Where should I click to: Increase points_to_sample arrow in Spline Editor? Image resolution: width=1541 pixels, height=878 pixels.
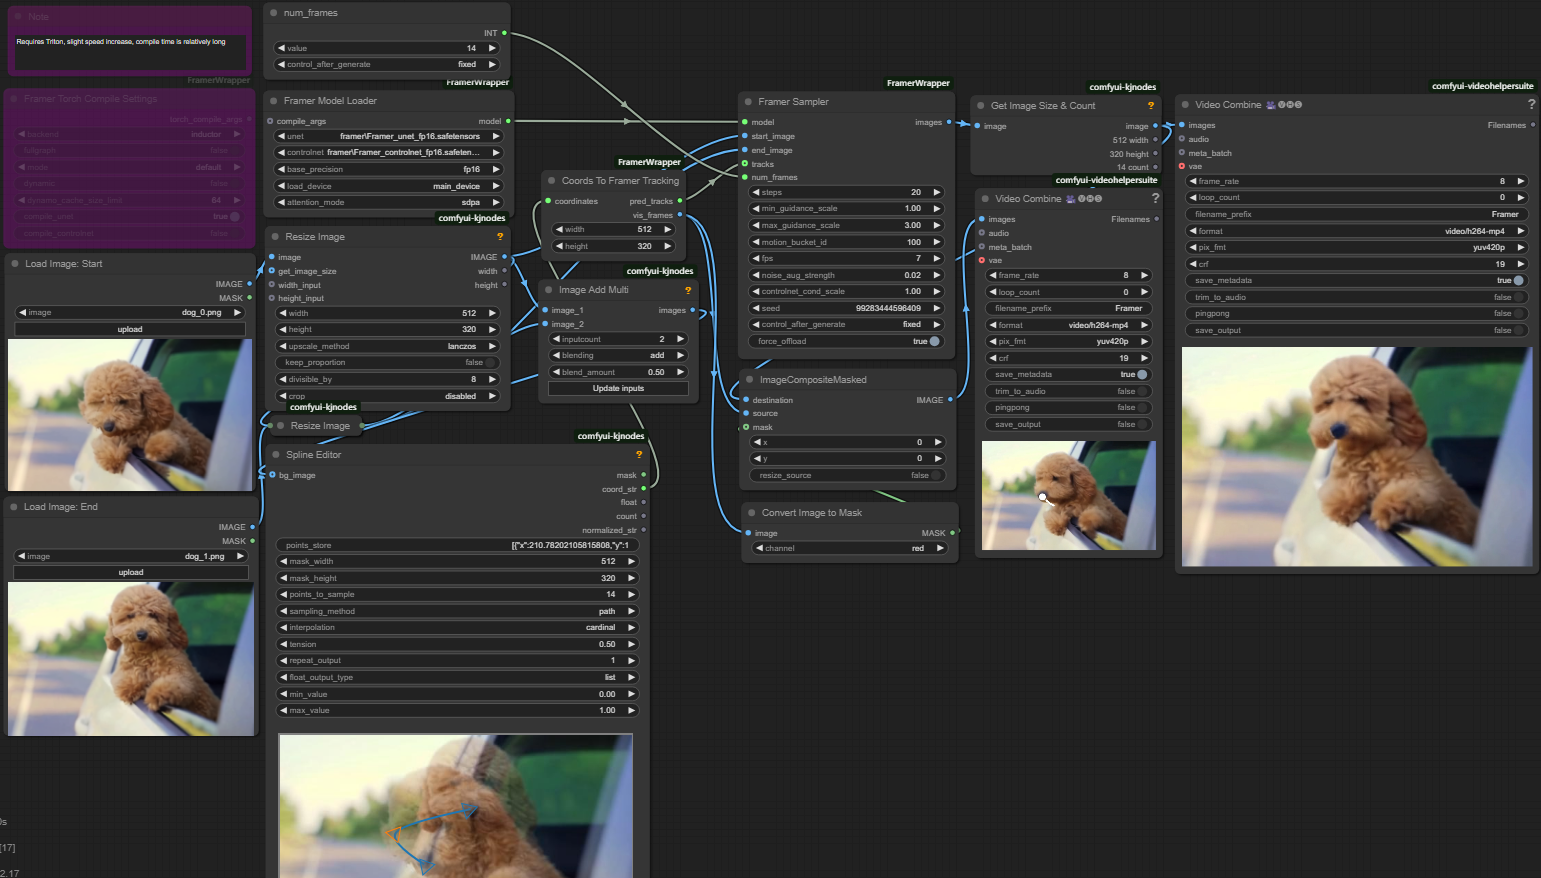631,594
